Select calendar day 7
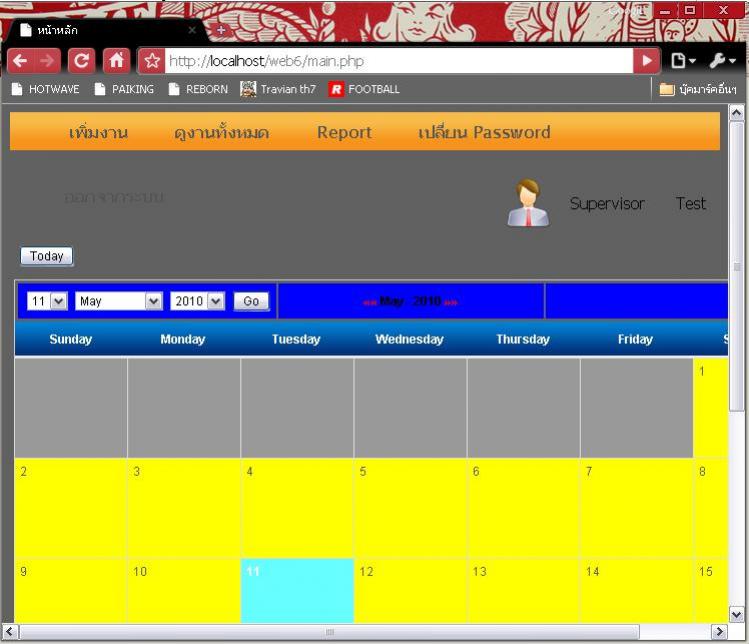This screenshot has width=749, height=644. coord(637,507)
